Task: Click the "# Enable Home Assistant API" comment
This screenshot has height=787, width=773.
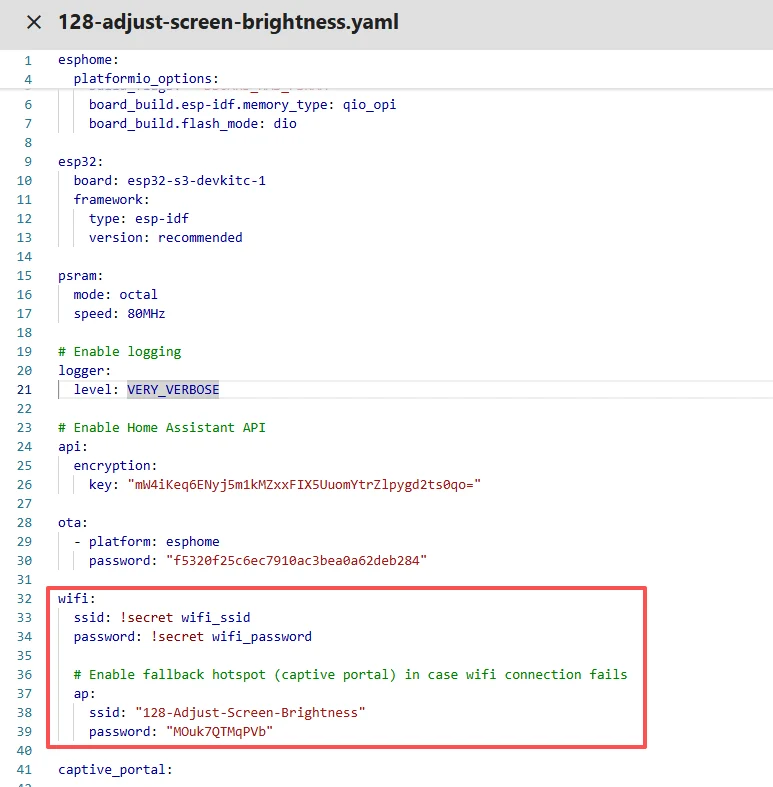Action: tap(161, 427)
